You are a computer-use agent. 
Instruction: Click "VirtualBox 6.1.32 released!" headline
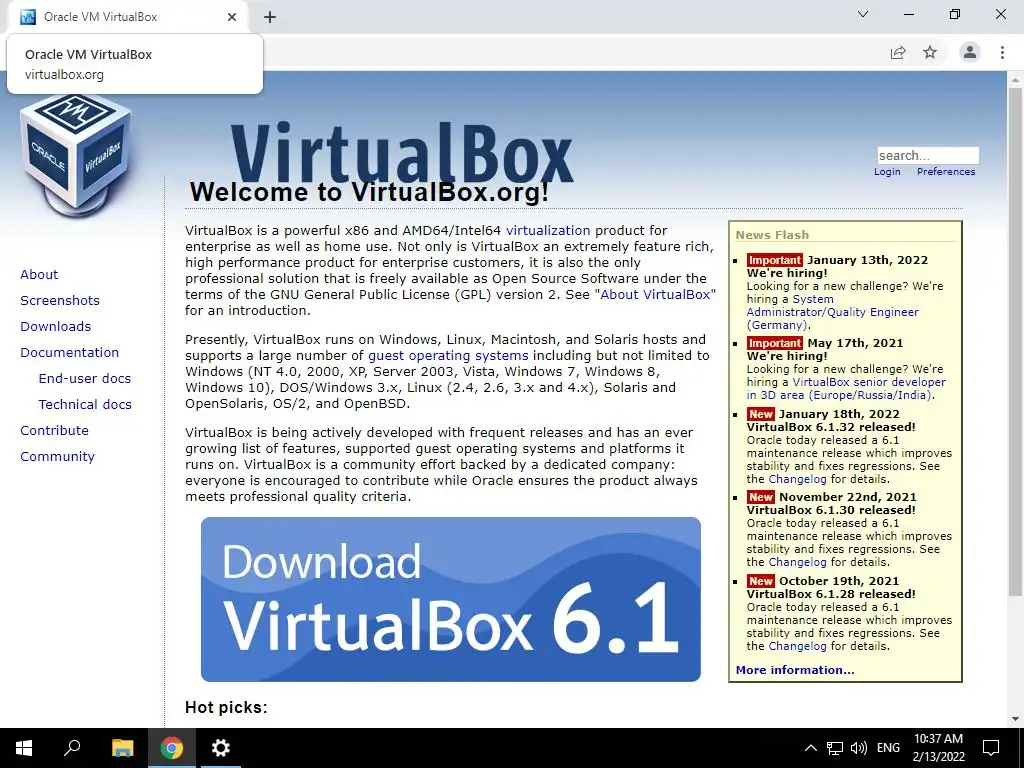click(x=831, y=427)
